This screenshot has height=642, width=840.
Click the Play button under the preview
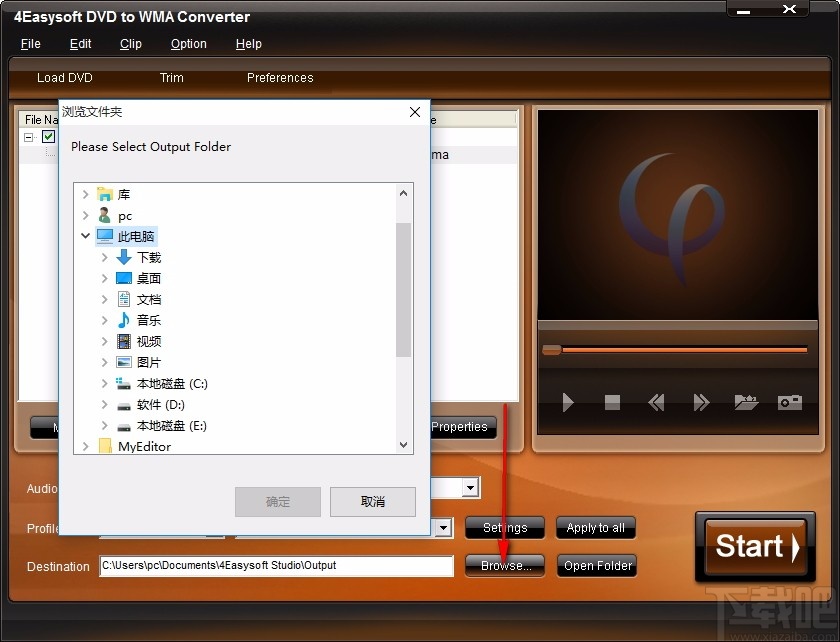566,403
